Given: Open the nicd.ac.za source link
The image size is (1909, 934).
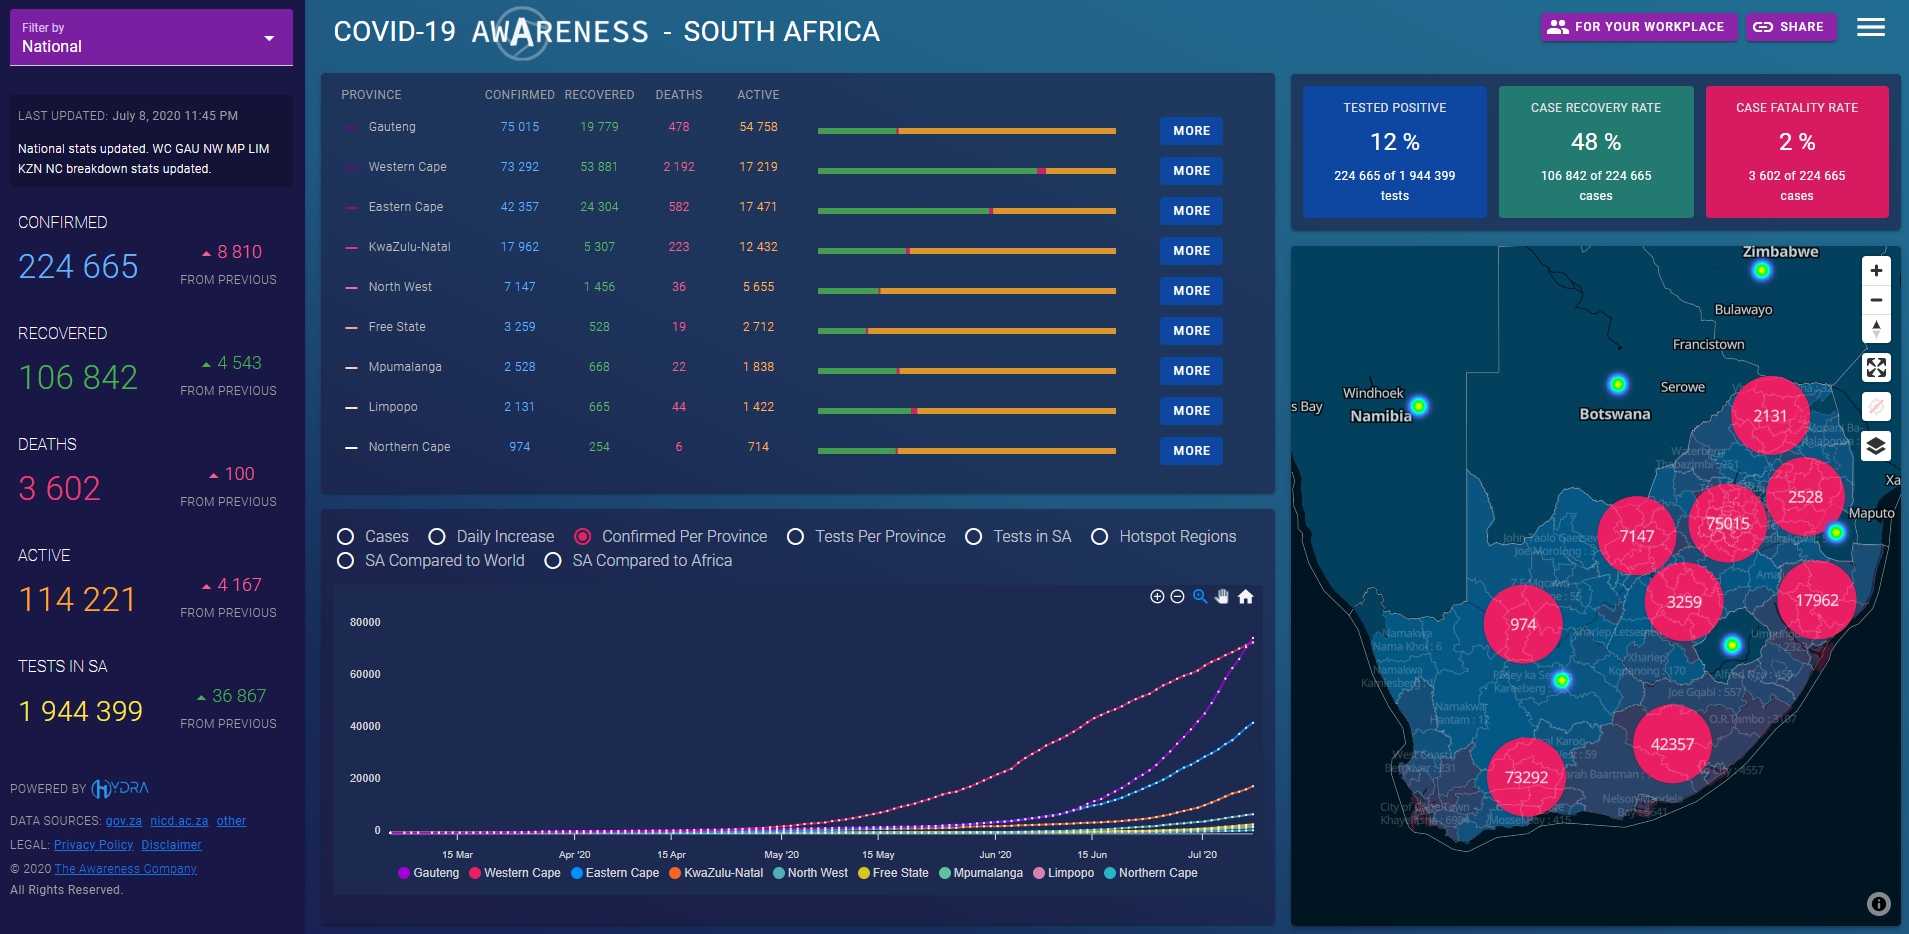Looking at the screenshot, I should (179, 821).
